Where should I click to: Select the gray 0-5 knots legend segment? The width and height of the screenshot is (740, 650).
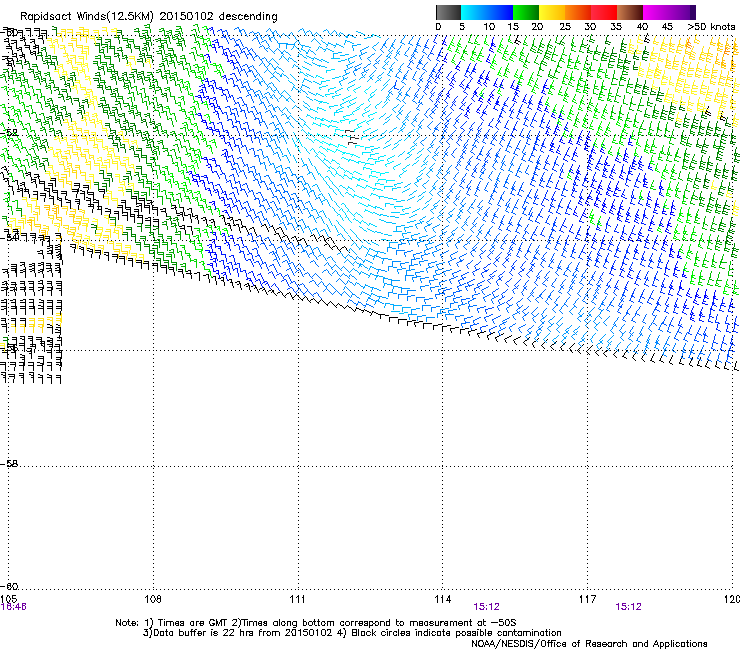[448, 12]
